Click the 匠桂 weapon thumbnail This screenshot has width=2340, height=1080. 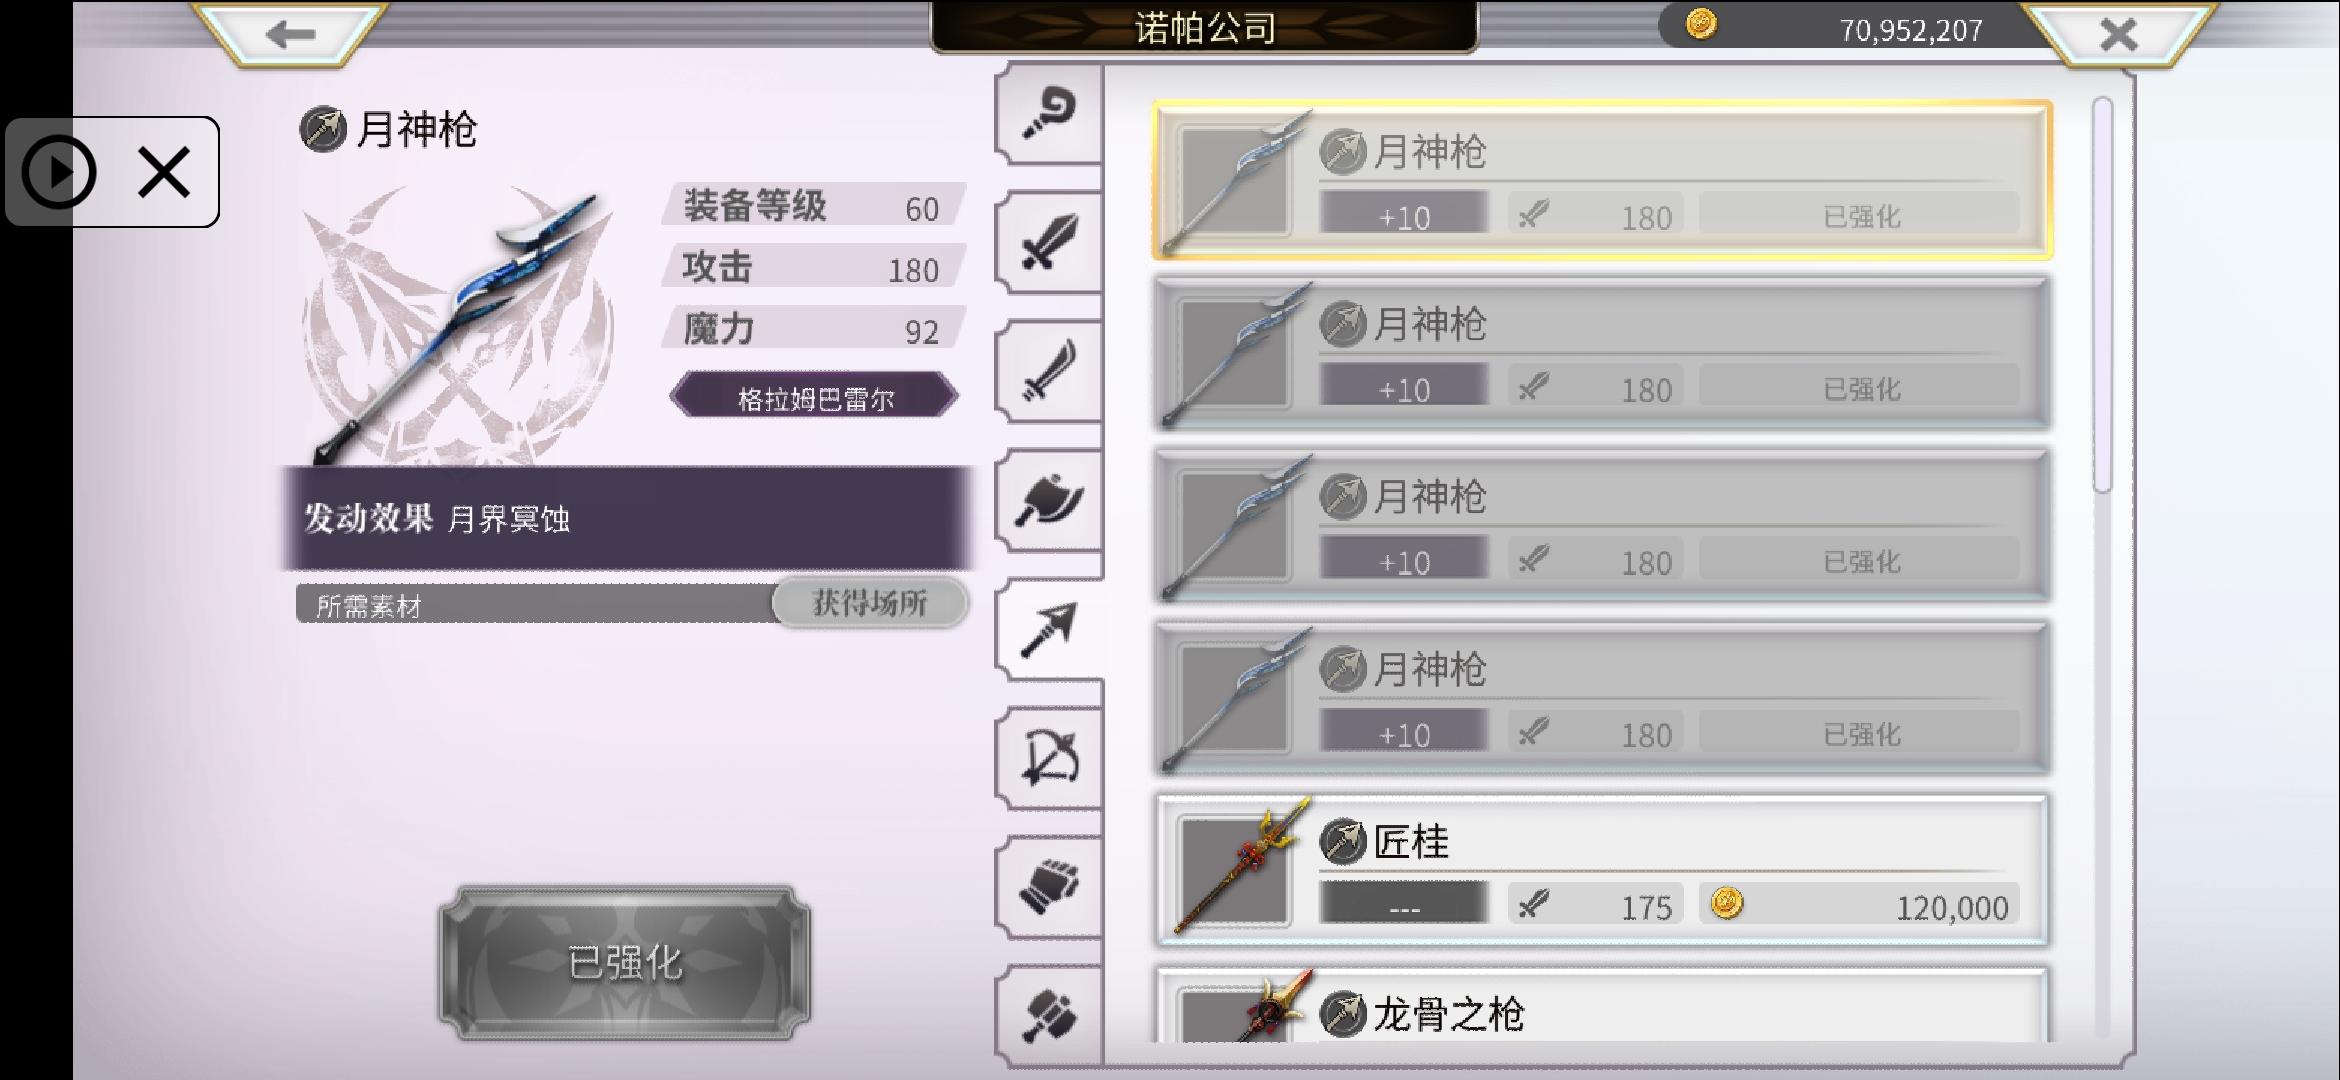1235,870
